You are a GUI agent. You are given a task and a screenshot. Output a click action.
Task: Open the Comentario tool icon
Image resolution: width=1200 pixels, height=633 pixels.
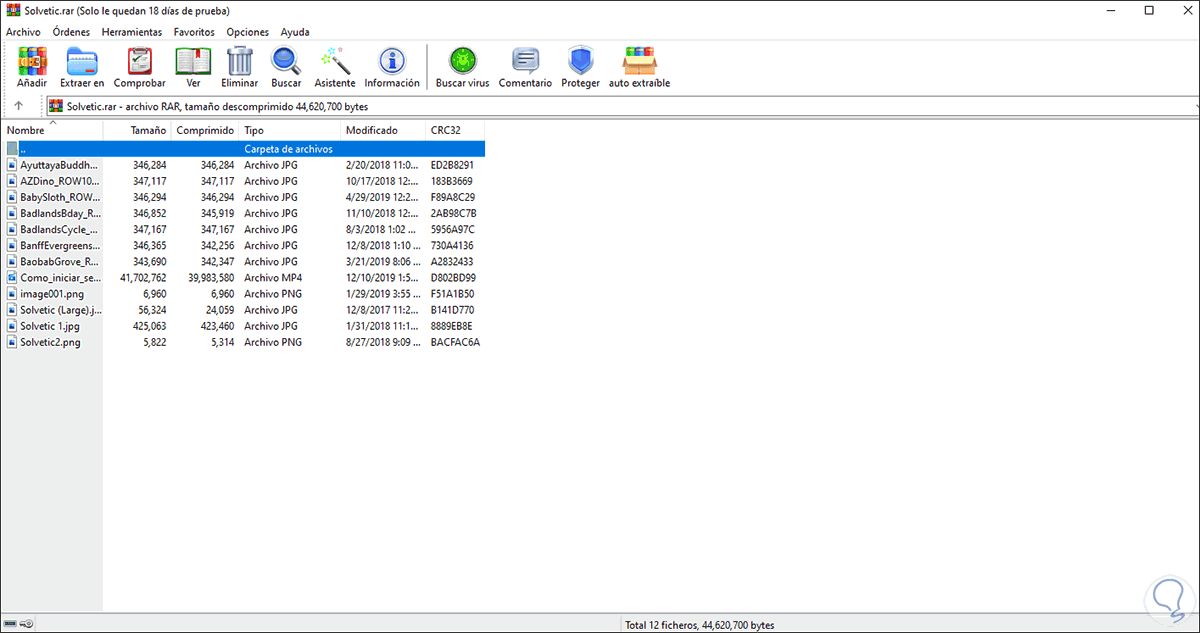click(525, 62)
